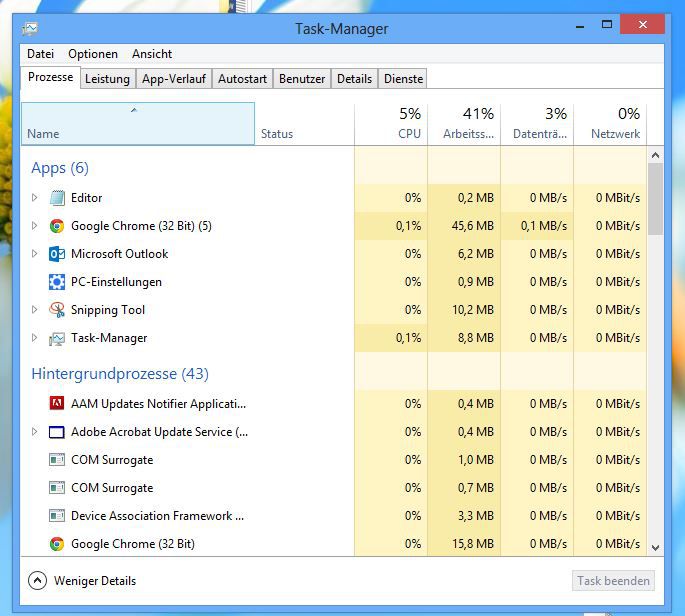The width and height of the screenshot is (685, 616).
Task: Expand the Snipping Tool process group
Action: click(x=35, y=310)
